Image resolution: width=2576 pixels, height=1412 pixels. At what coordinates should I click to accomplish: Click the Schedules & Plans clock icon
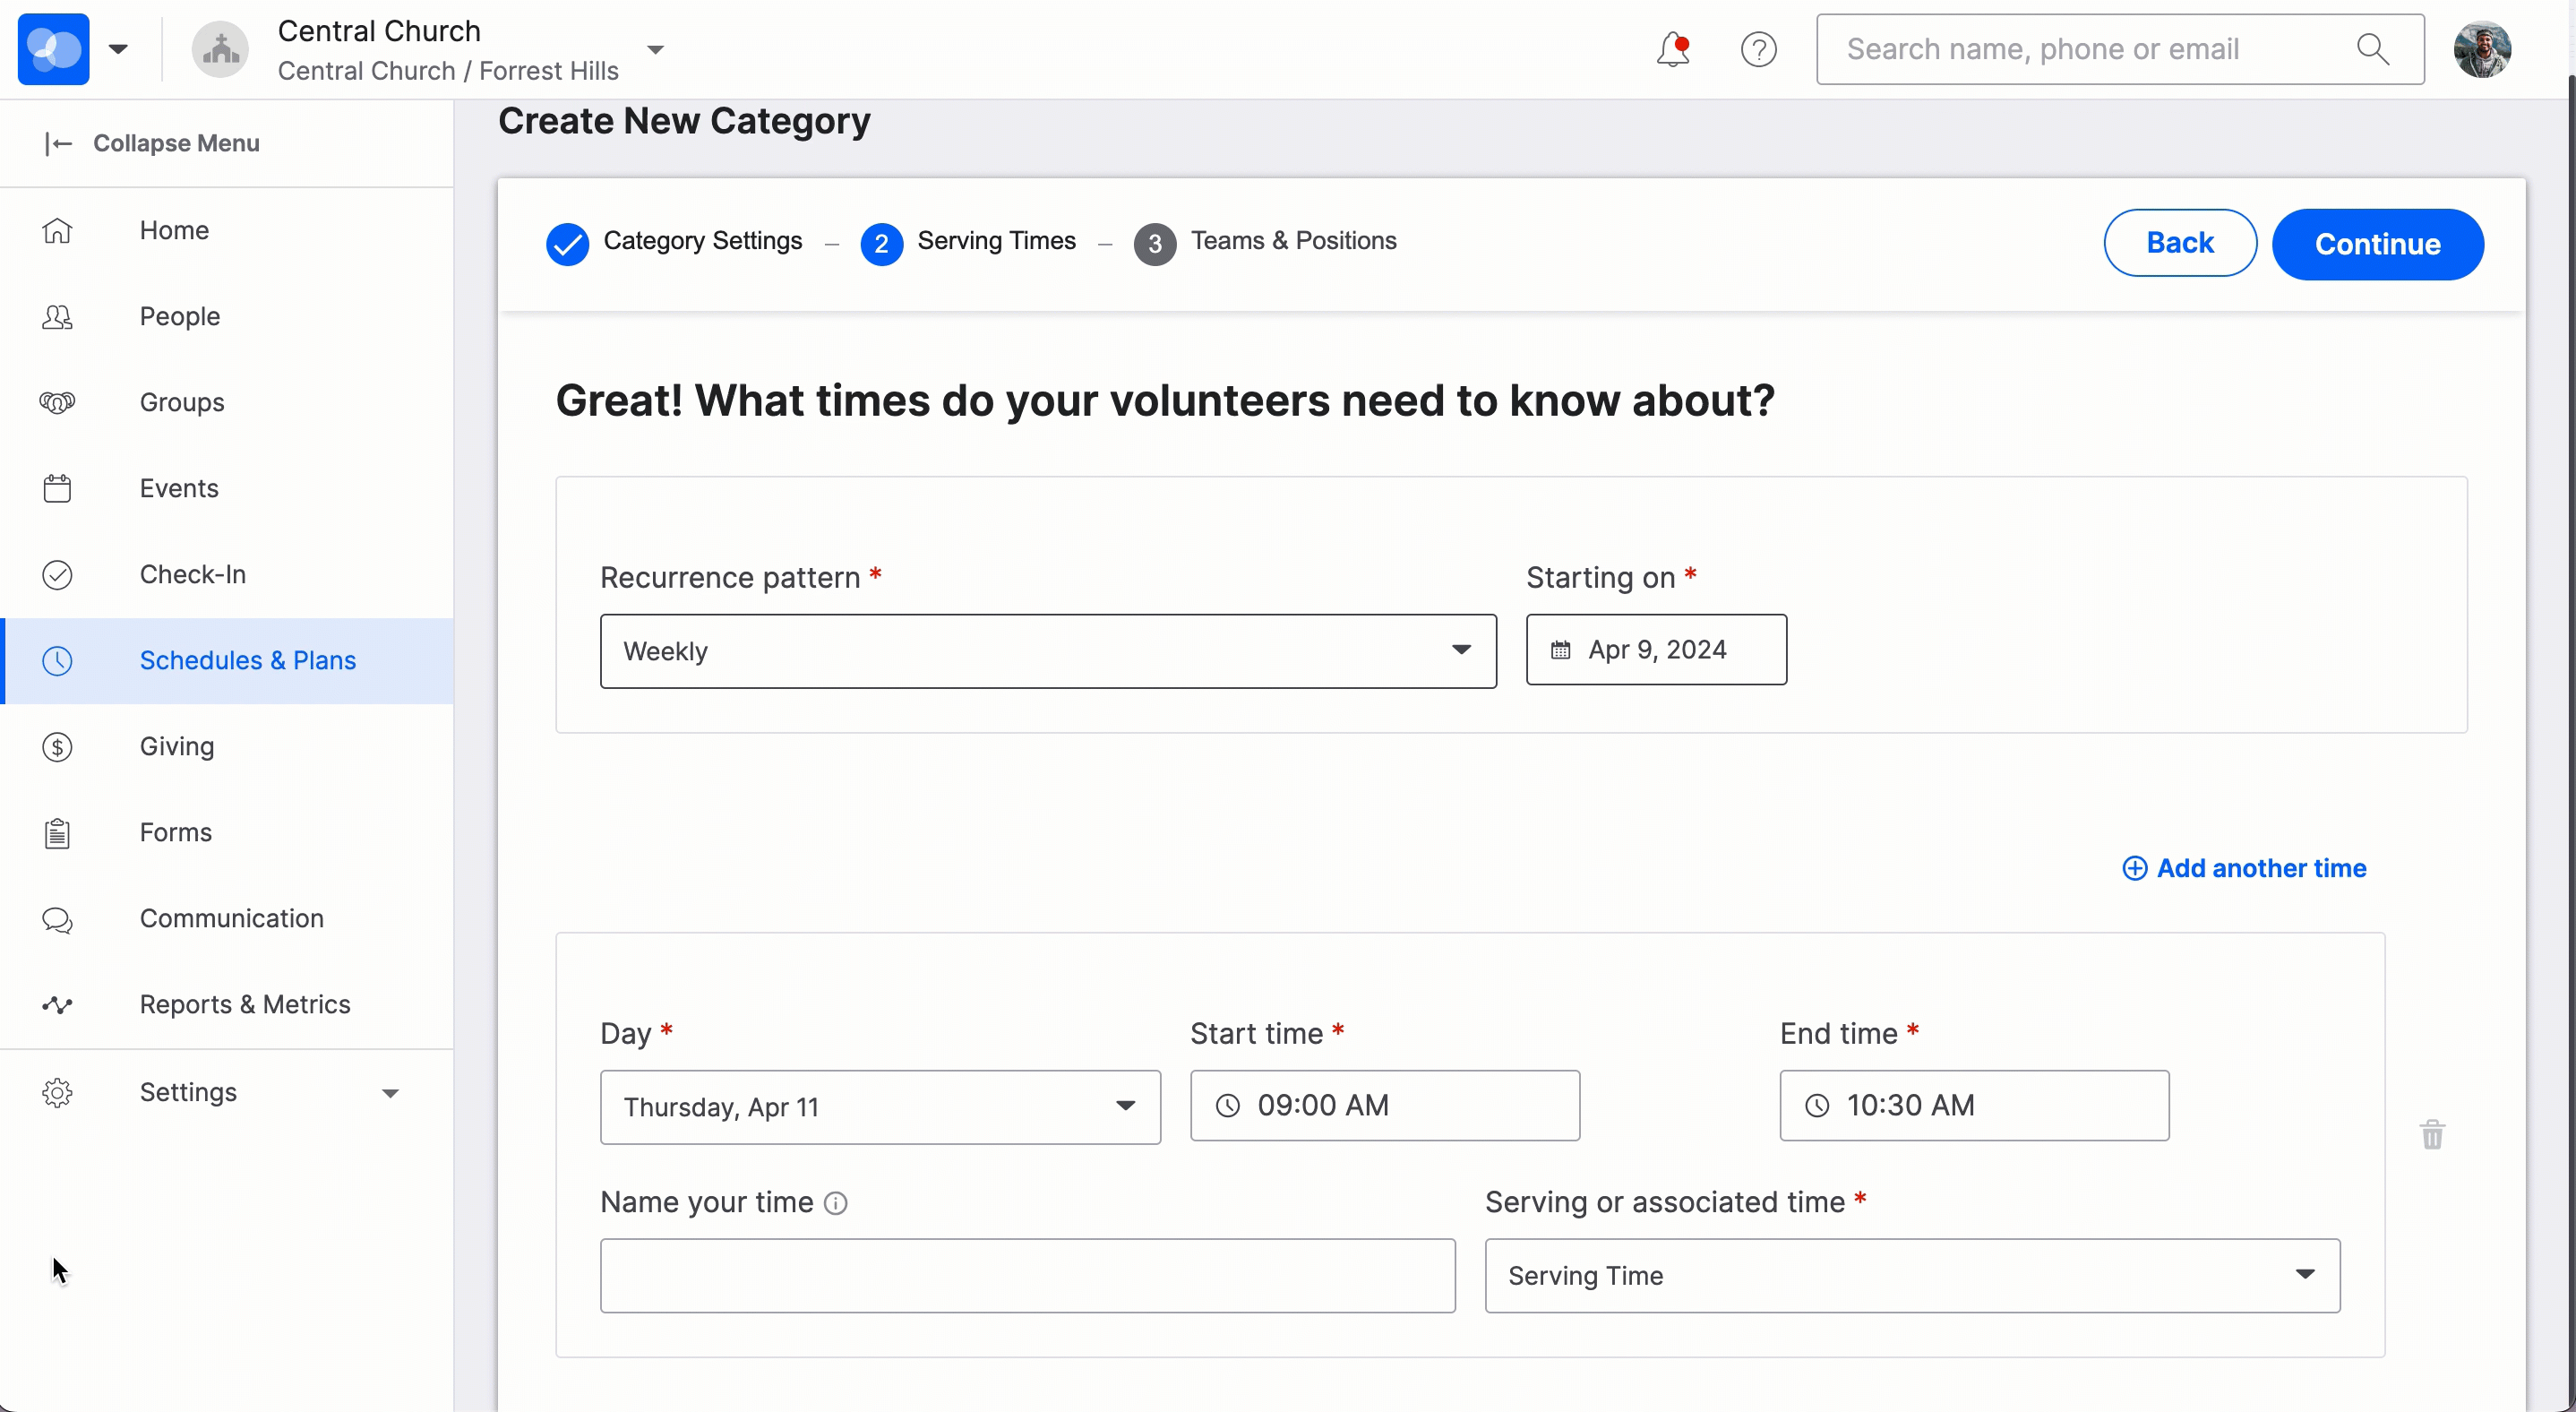[x=57, y=661]
